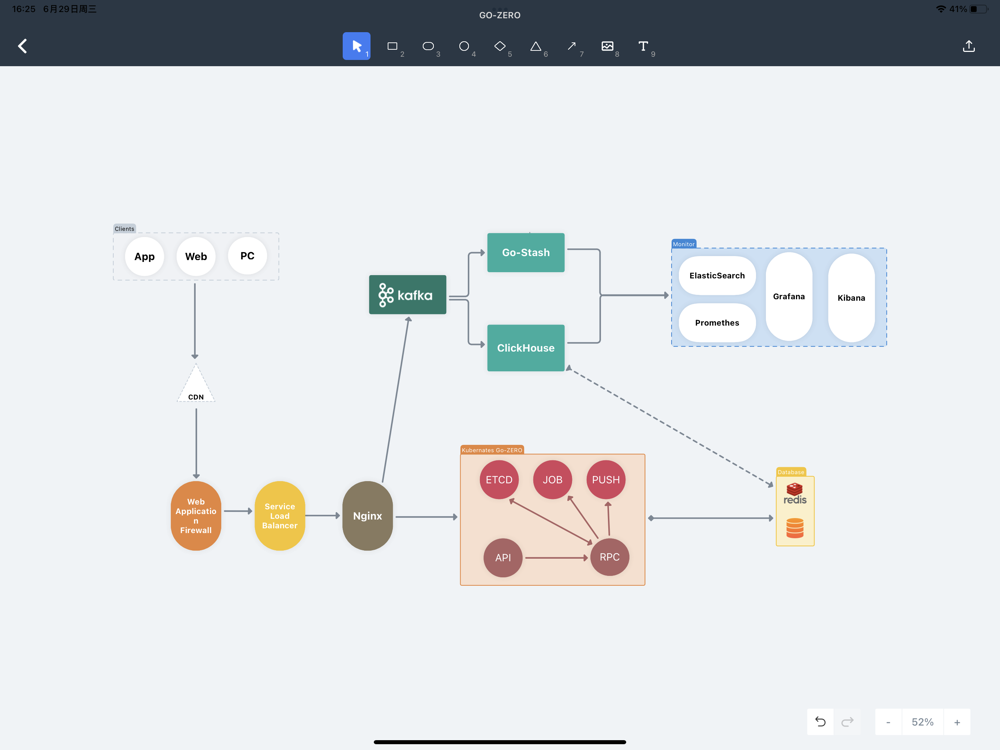Zoom in with the plus button
Image resolution: width=1000 pixels, height=750 pixels.
pos(957,722)
